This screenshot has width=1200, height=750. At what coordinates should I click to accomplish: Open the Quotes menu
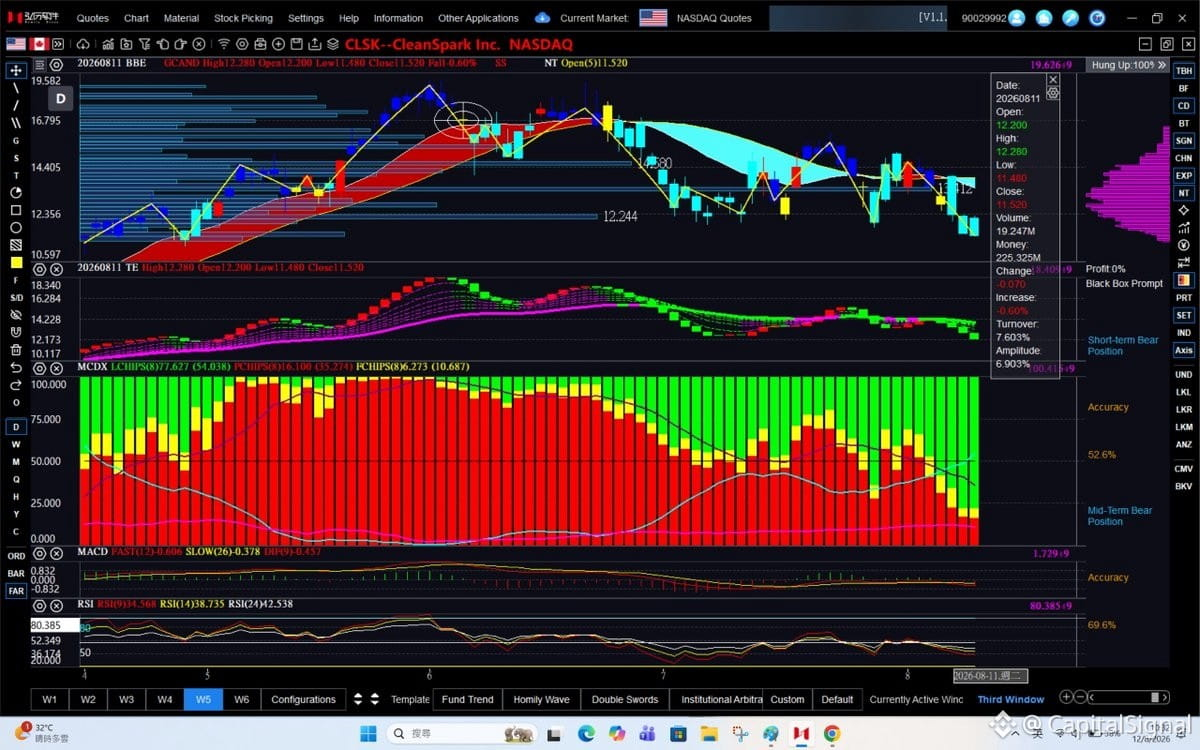tap(93, 18)
